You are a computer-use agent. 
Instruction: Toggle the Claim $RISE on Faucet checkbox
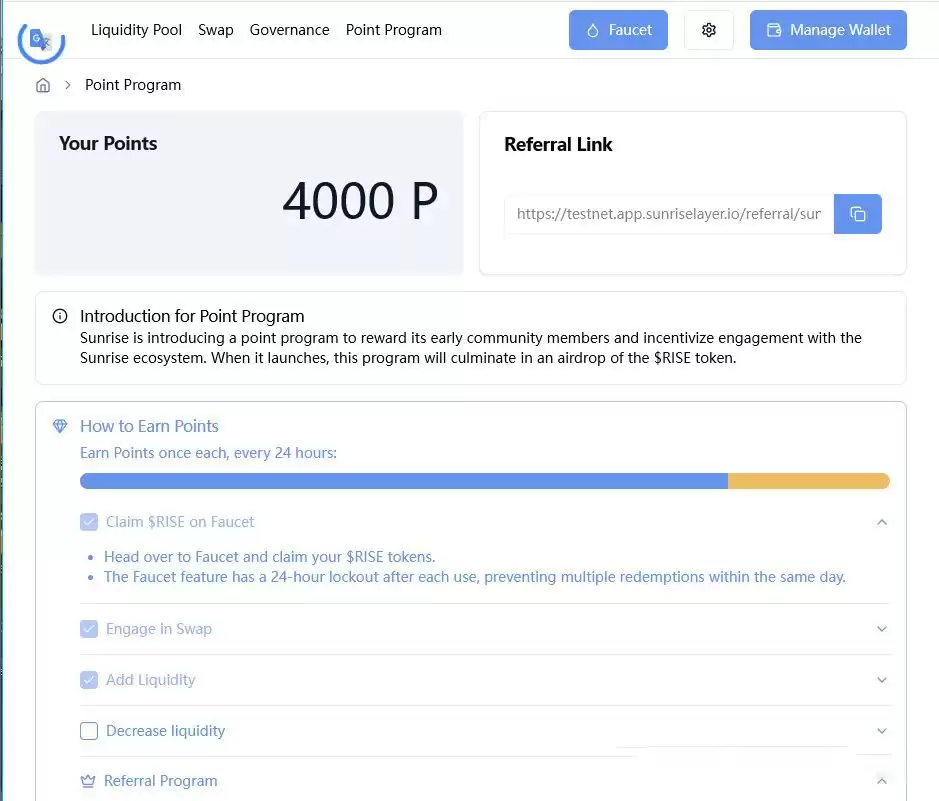pos(89,522)
